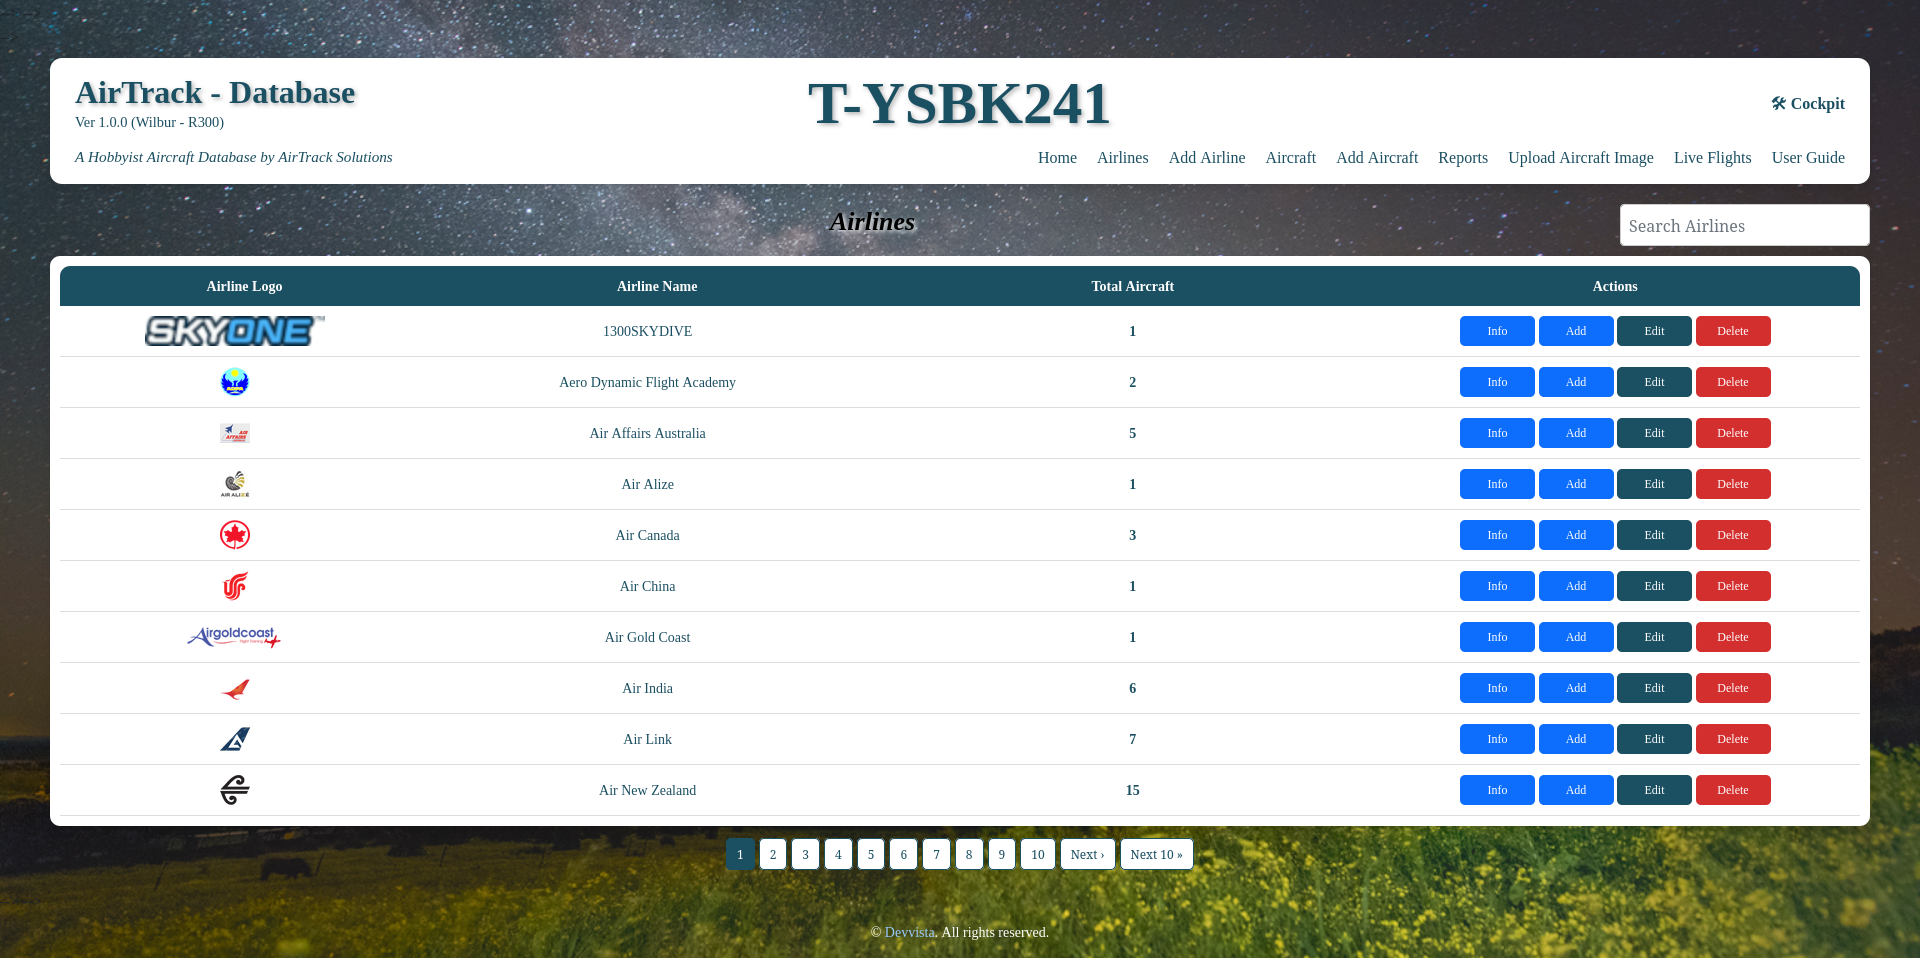Screen dimensions: 1920x958
Task: Delete the Air New Zealand airline
Action: 1733,790
